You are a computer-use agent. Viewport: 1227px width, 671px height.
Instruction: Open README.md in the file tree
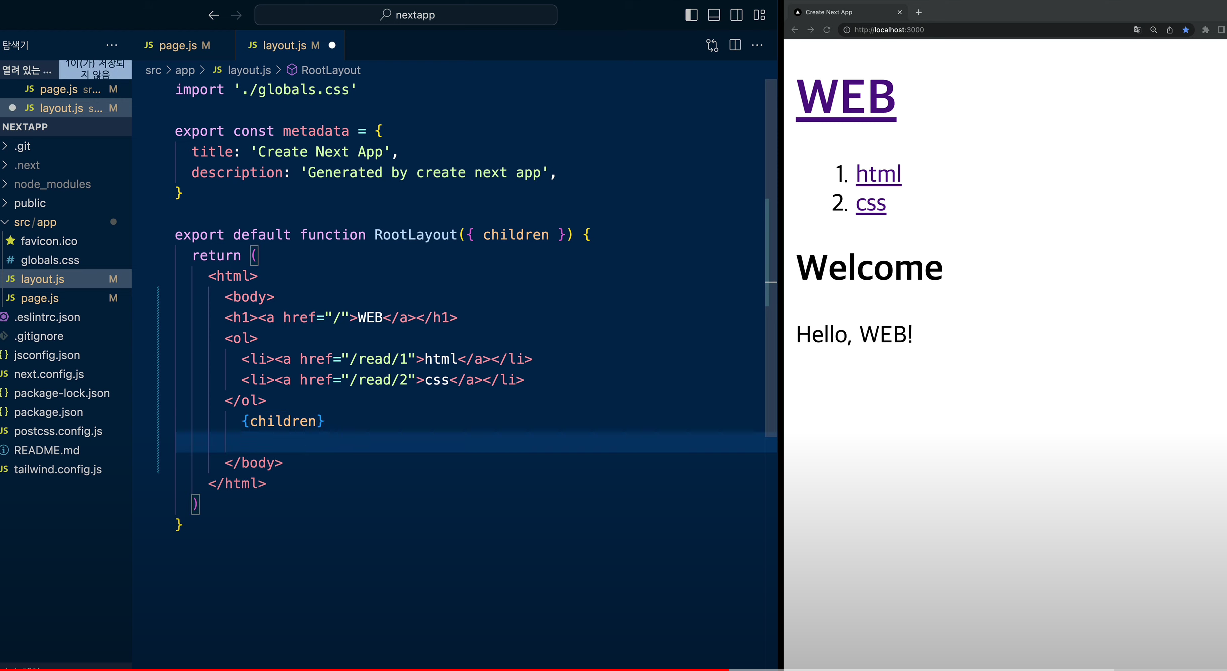click(x=66, y=450)
